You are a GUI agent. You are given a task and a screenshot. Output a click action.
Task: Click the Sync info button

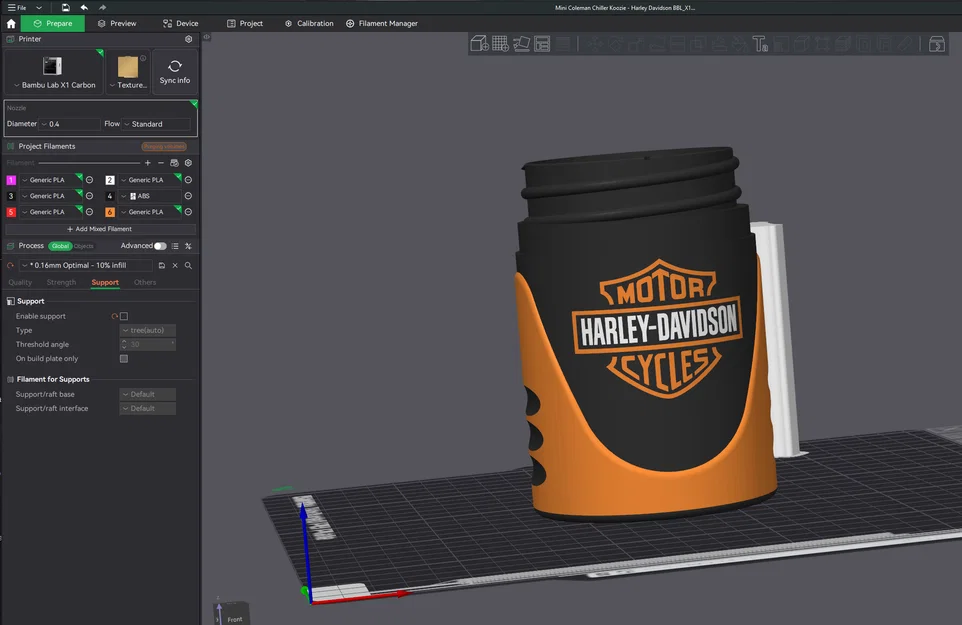pos(175,72)
